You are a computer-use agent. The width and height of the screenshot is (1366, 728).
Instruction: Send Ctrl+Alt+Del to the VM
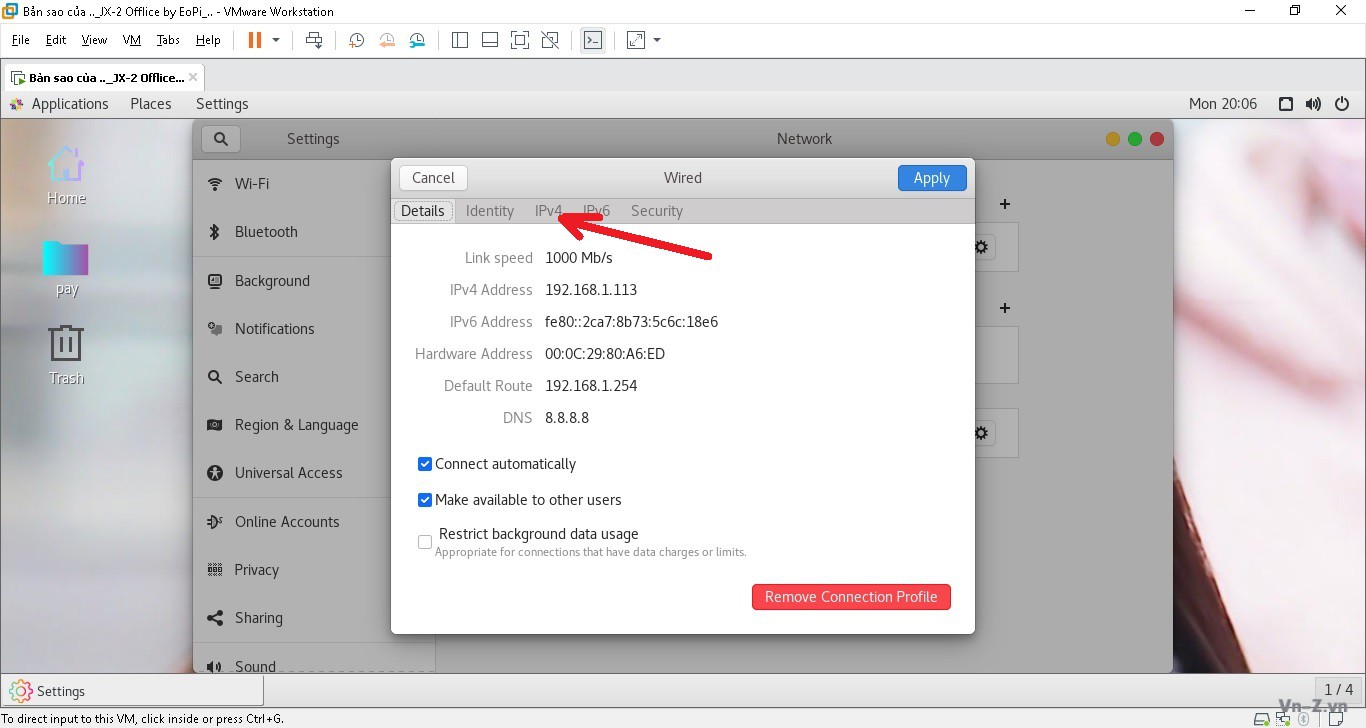(314, 40)
